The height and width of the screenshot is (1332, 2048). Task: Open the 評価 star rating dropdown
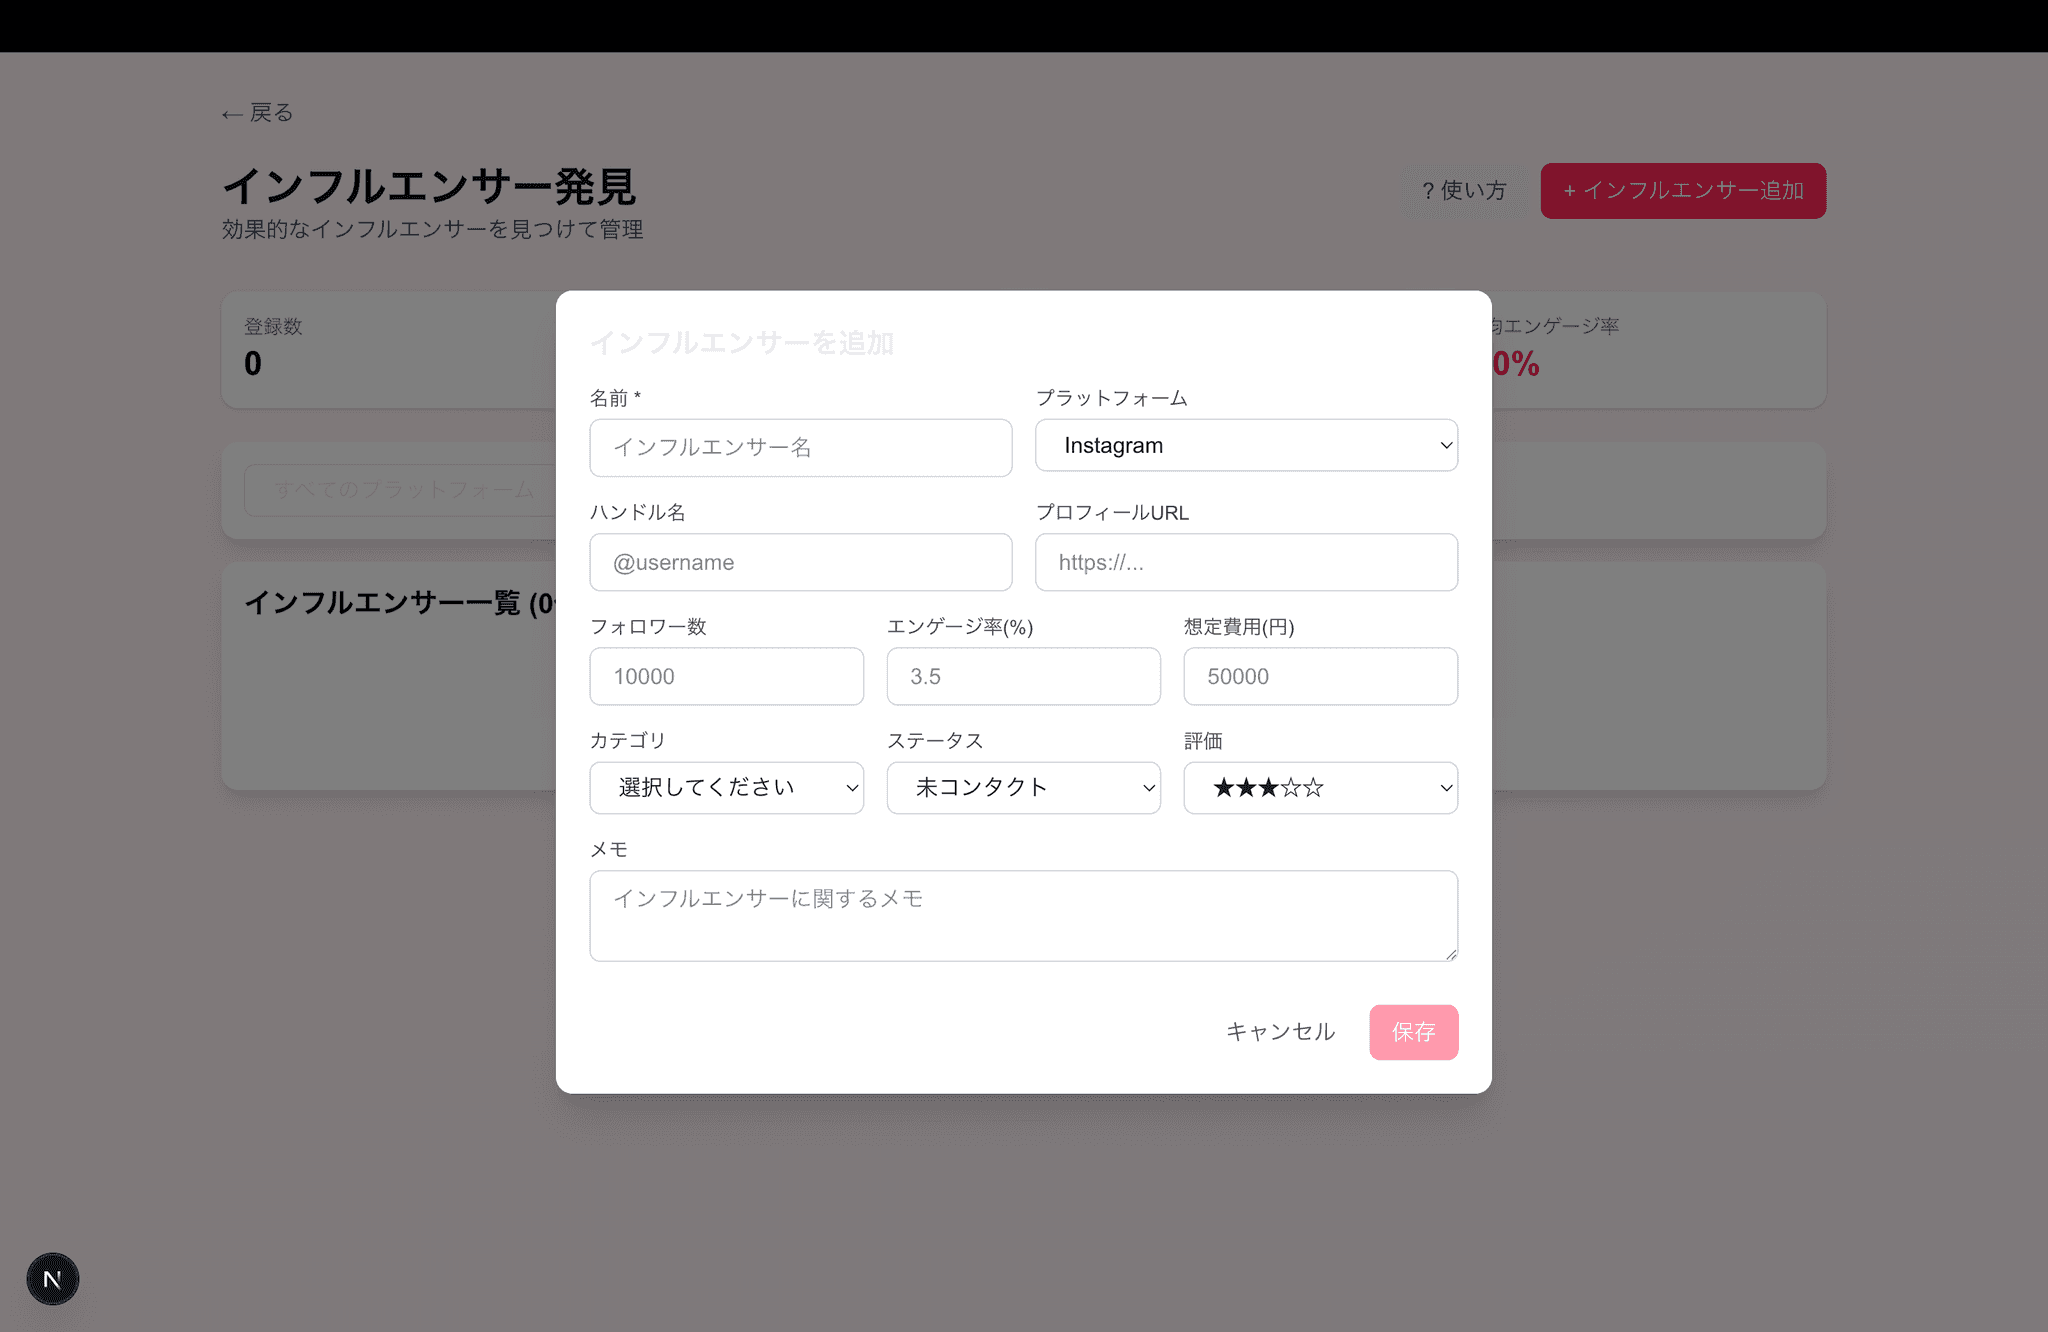(x=1320, y=788)
